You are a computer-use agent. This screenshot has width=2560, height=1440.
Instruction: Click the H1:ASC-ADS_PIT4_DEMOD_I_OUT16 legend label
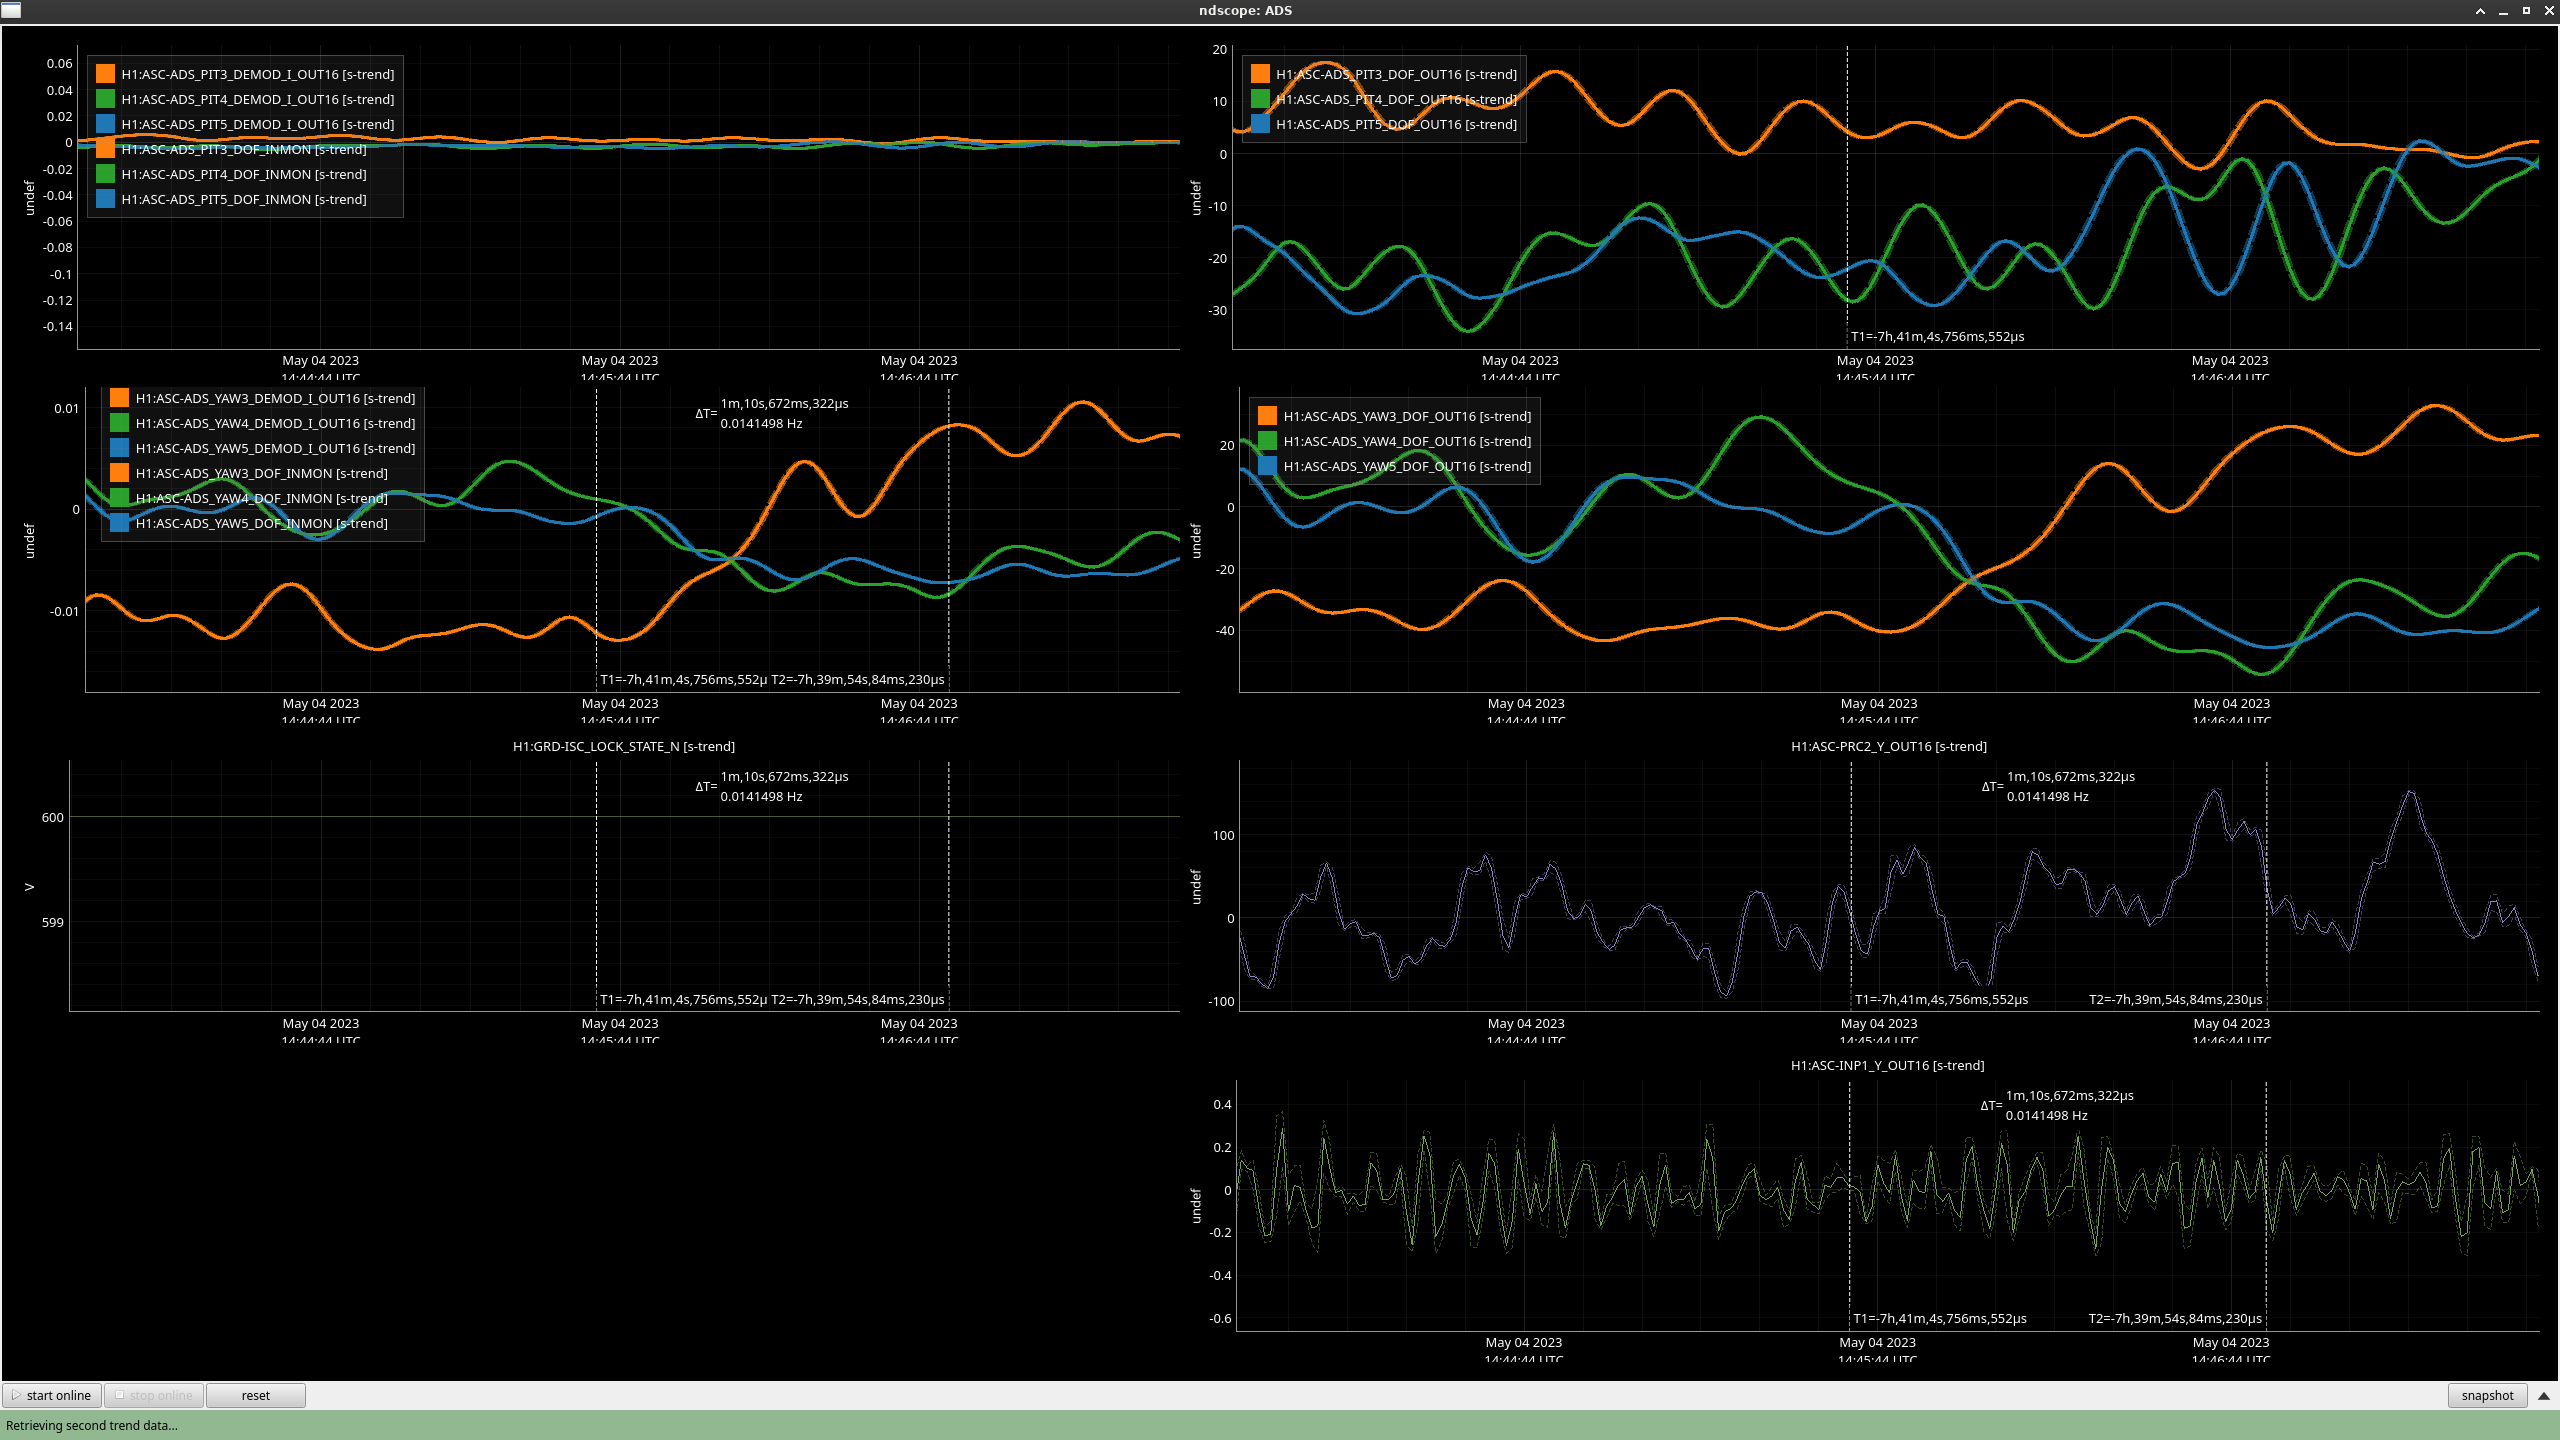(x=257, y=99)
